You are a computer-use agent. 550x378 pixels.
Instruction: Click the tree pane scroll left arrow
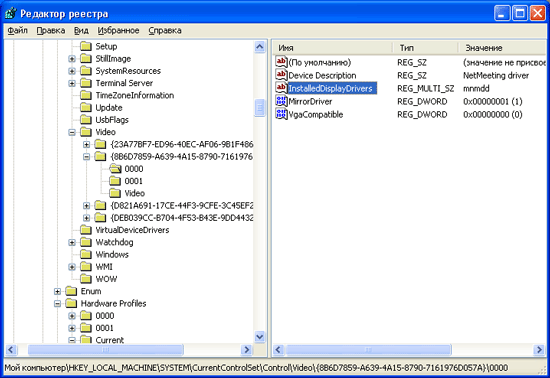coord(11,350)
